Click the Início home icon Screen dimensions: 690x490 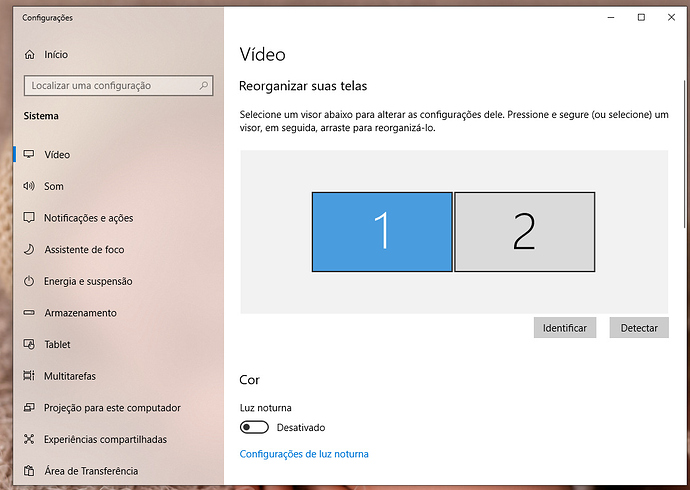pos(29,55)
